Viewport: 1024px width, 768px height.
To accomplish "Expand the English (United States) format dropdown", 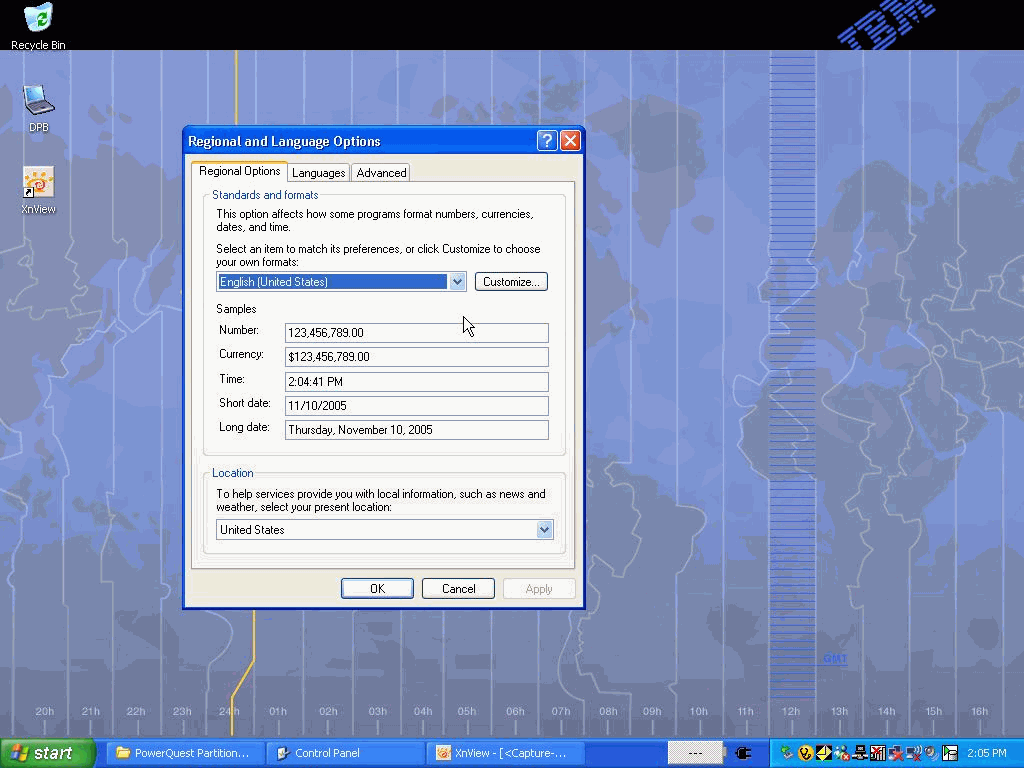I will [x=457, y=282].
